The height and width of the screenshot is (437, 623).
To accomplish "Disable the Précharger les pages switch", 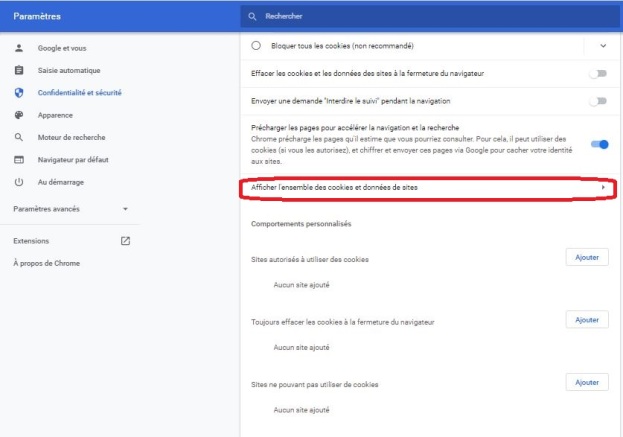I will pyautogui.click(x=599, y=144).
